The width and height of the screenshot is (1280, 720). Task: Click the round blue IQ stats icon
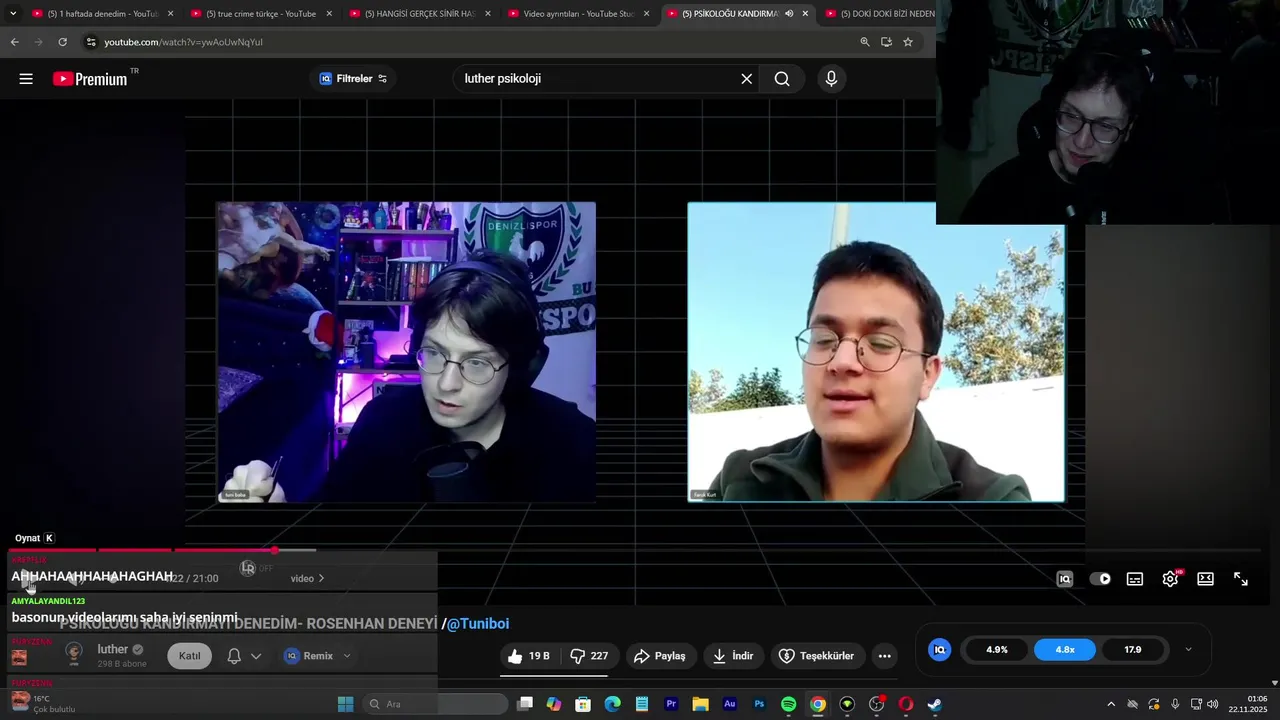tap(940, 650)
